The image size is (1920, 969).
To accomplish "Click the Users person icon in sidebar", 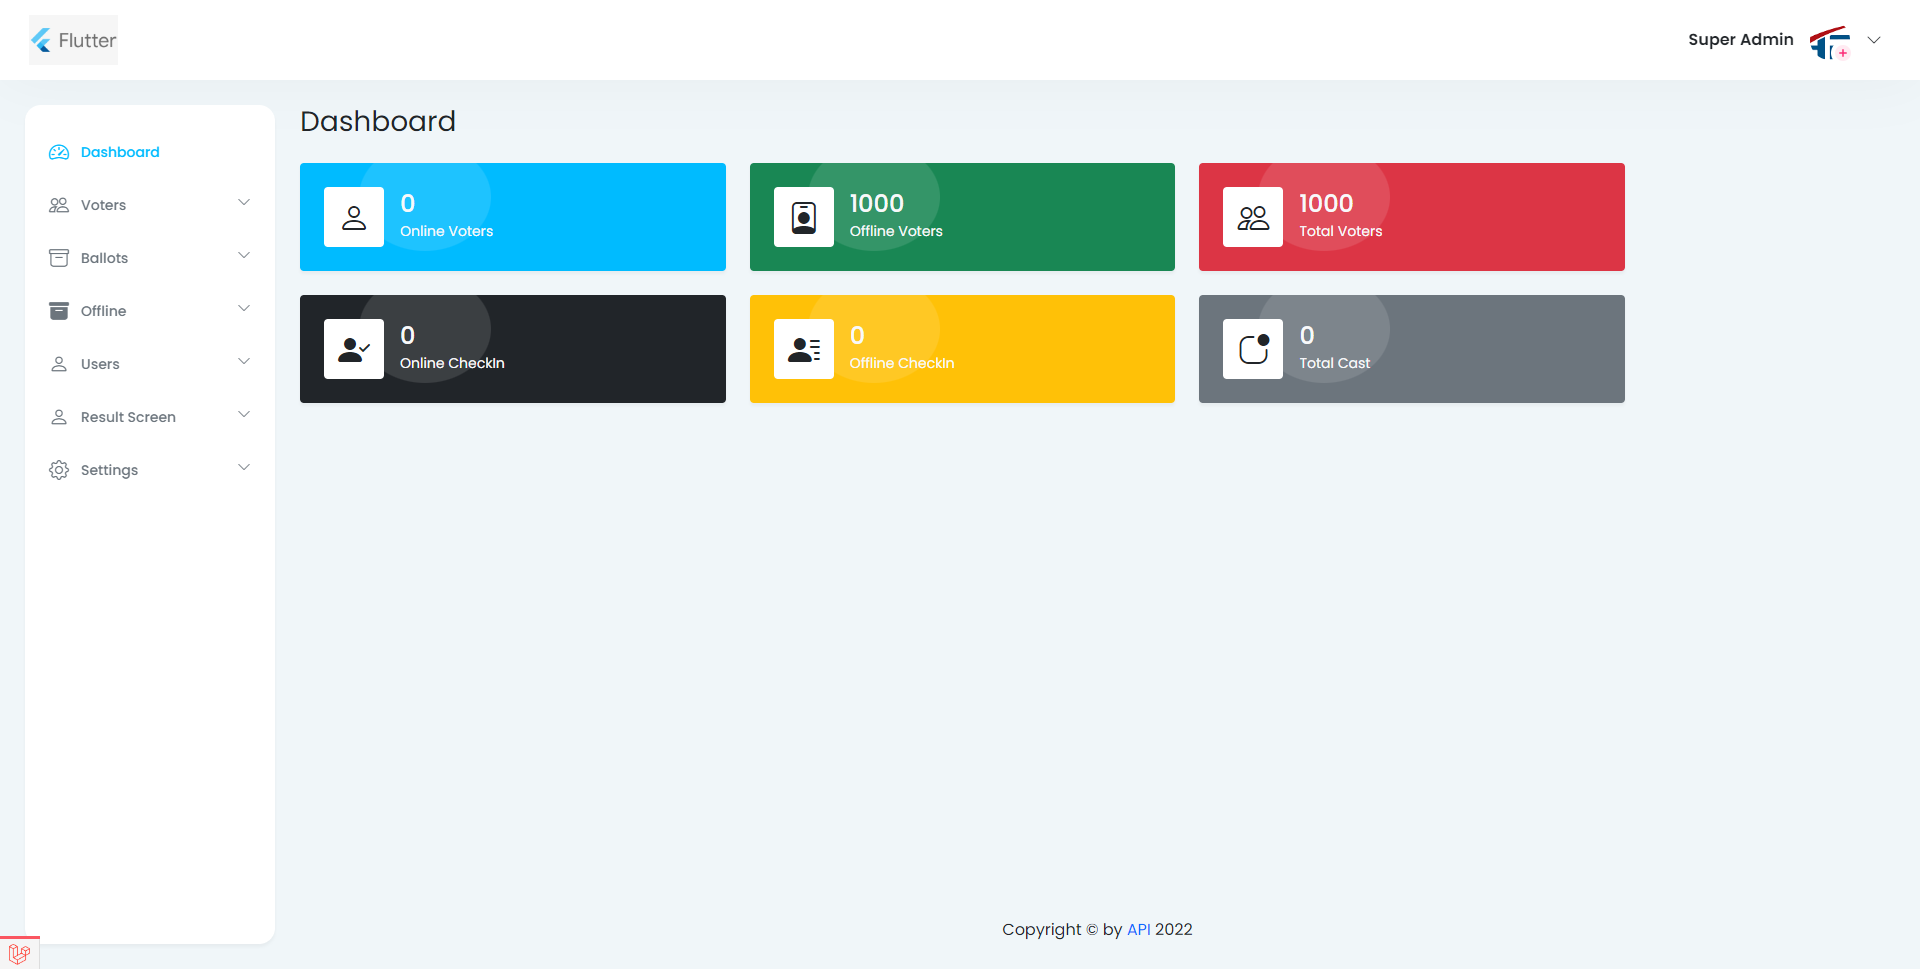I will [59, 364].
